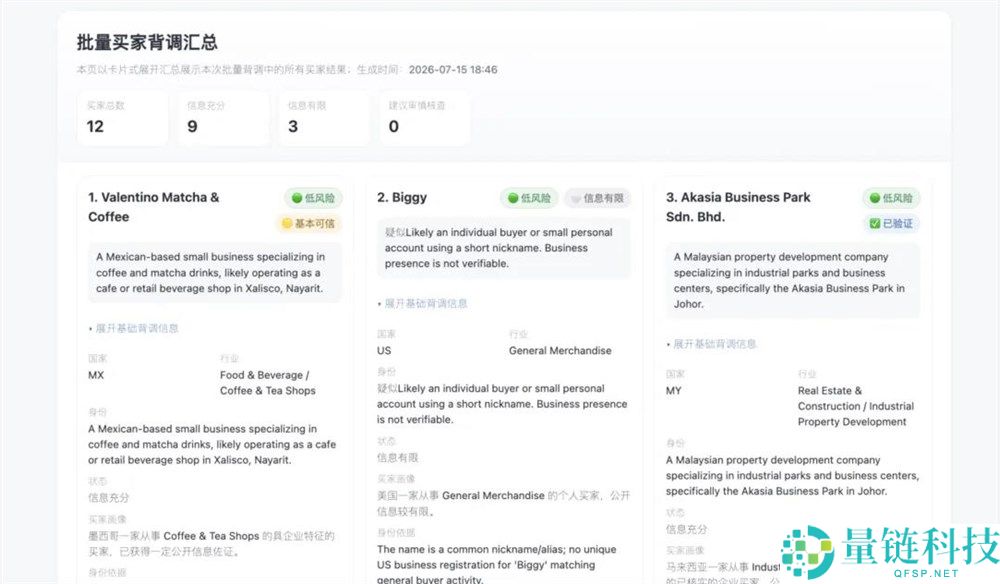Expand basic info for Akasia Business Park
Screen dimensions: 1000x584
[712, 344]
